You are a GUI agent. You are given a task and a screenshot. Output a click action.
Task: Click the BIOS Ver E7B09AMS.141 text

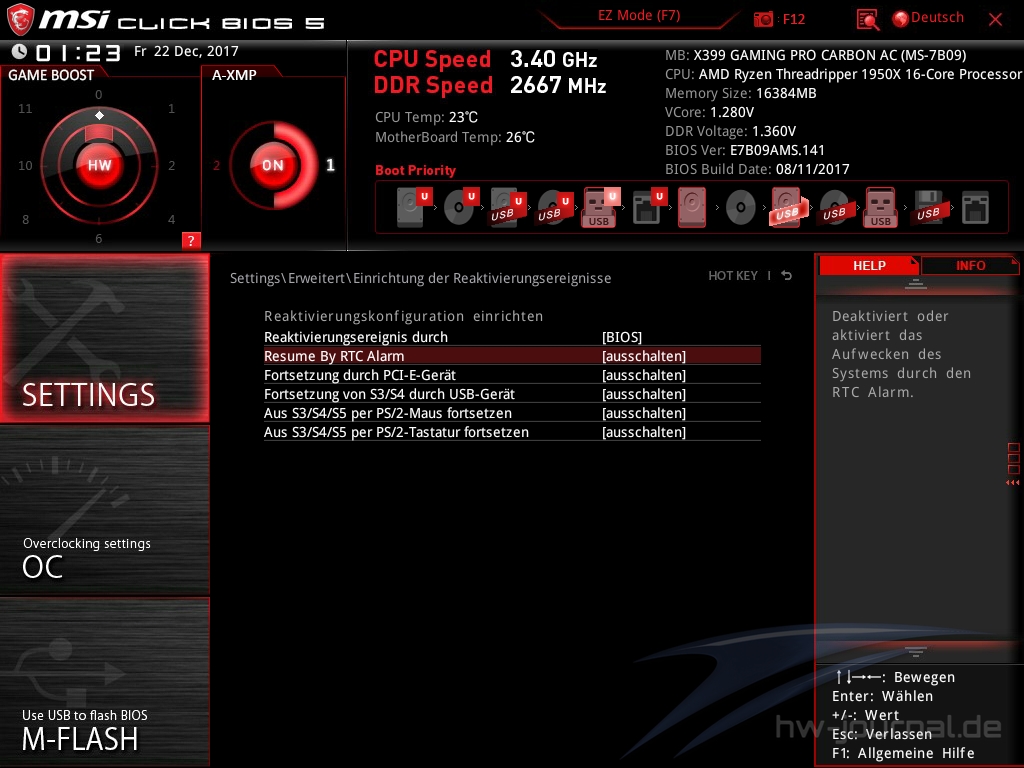click(744, 150)
